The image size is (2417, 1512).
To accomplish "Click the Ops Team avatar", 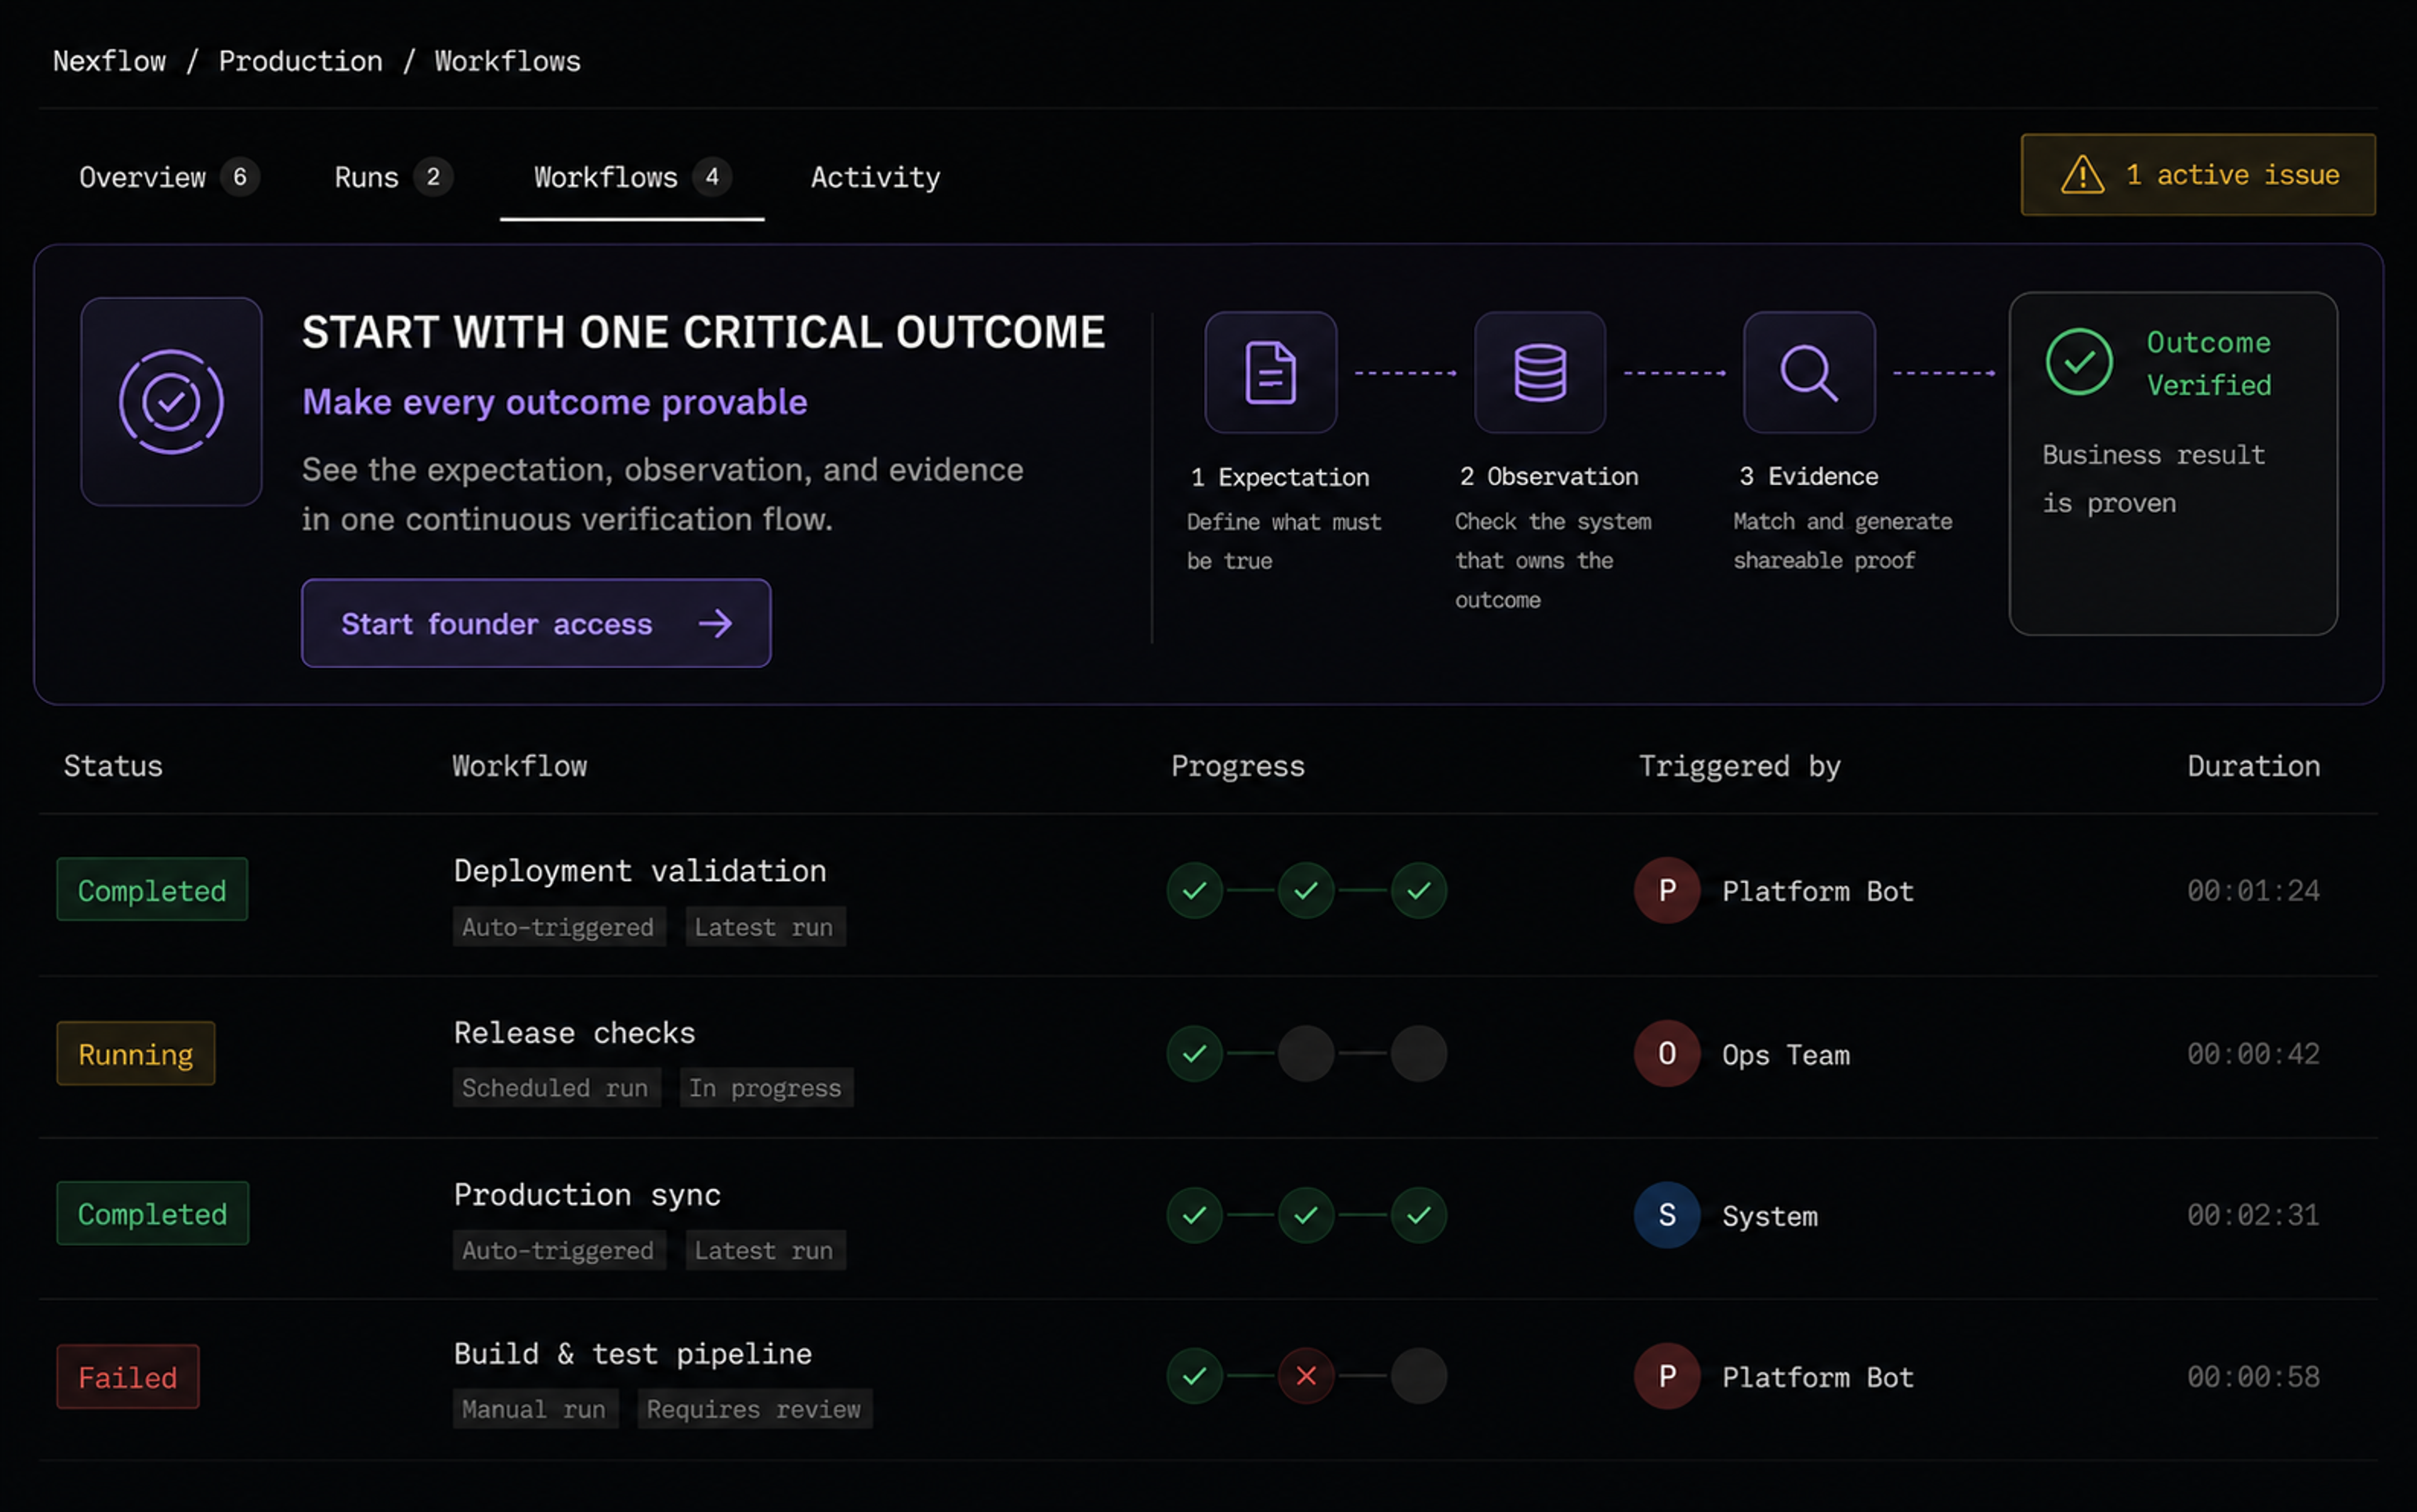I will pyautogui.click(x=1667, y=1053).
